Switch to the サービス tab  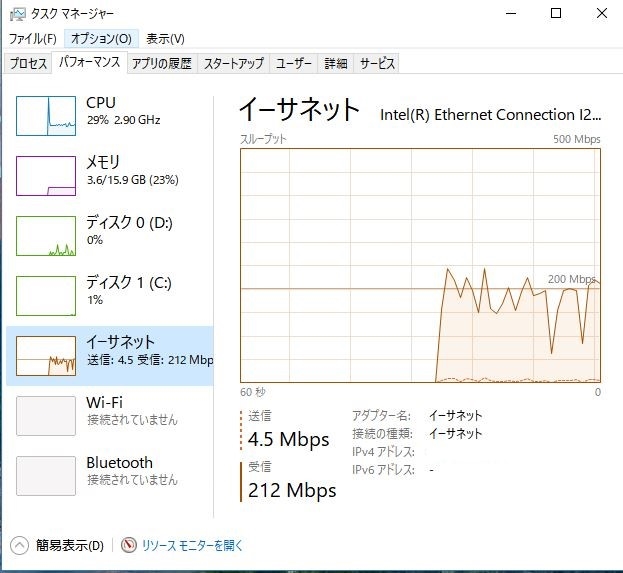coord(377,64)
